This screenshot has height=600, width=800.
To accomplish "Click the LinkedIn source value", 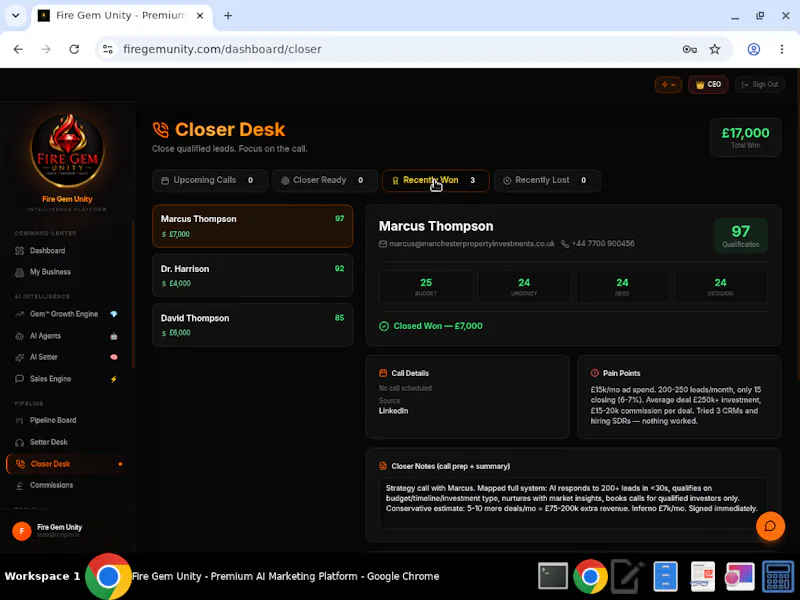I will click(393, 411).
